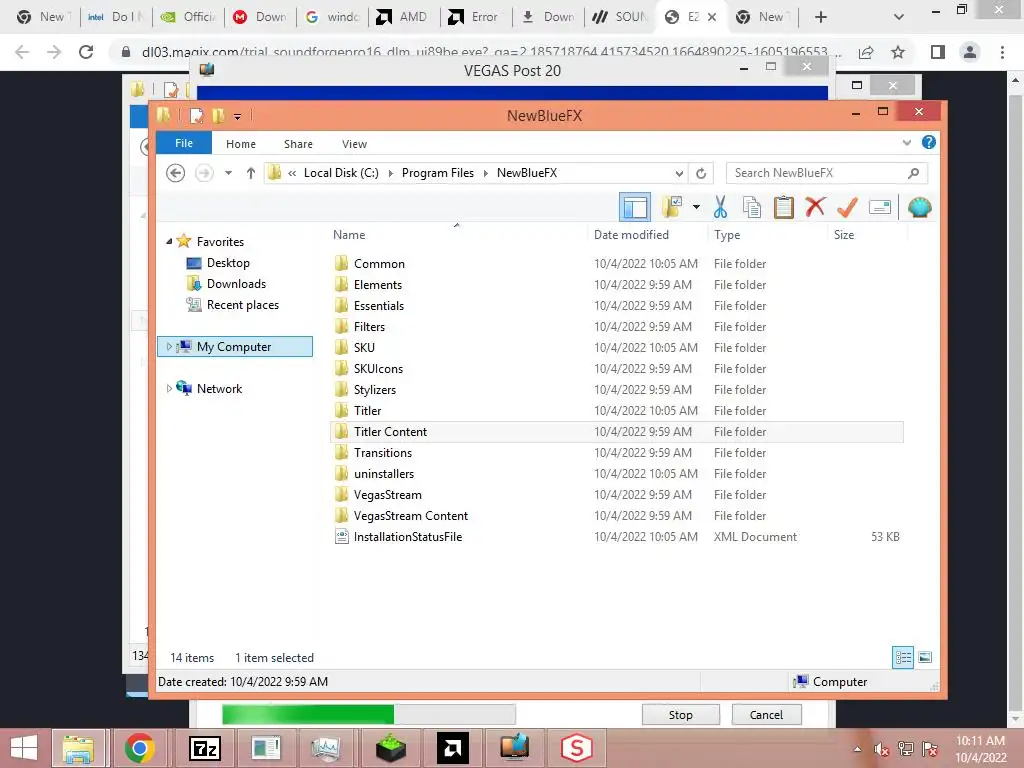1024x768 pixels.
Task: Click the muted volume tray icon
Action: click(882, 749)
